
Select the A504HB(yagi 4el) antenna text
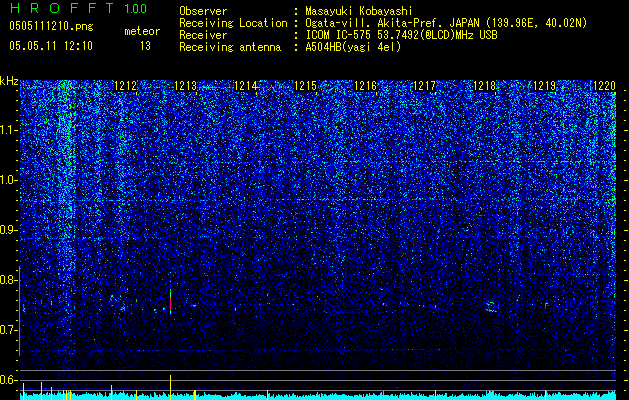(x=353, y=47)
